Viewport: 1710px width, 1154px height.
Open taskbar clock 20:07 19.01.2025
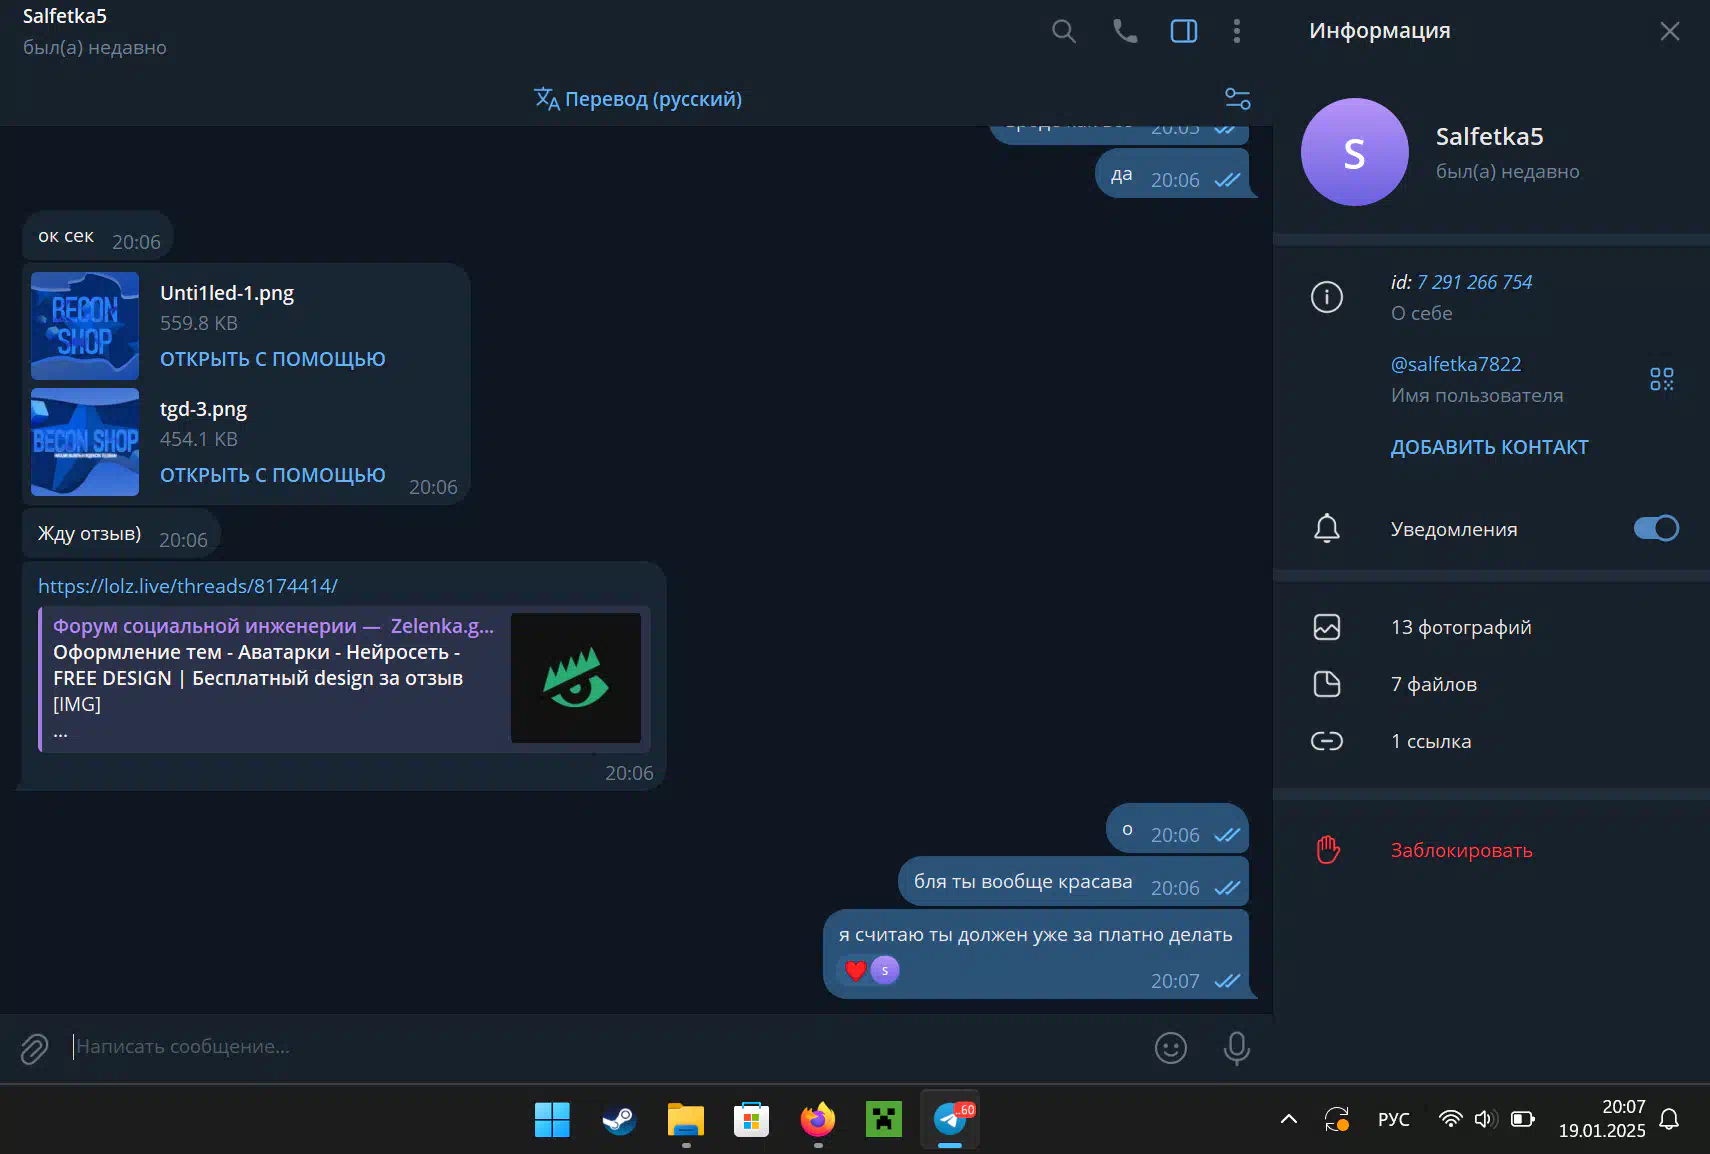point(1602,1119)
